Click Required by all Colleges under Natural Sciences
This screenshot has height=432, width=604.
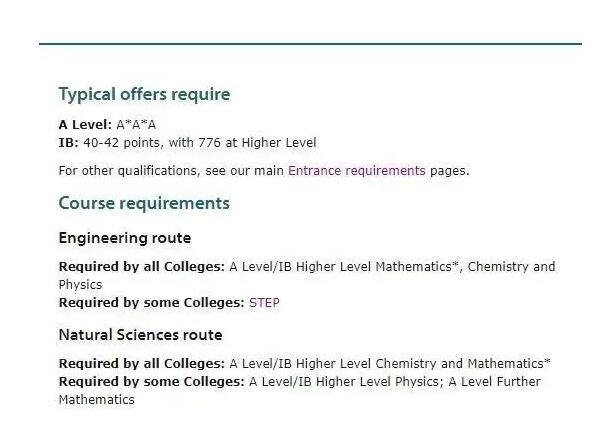pyautogui.click(x=141, y=363)
